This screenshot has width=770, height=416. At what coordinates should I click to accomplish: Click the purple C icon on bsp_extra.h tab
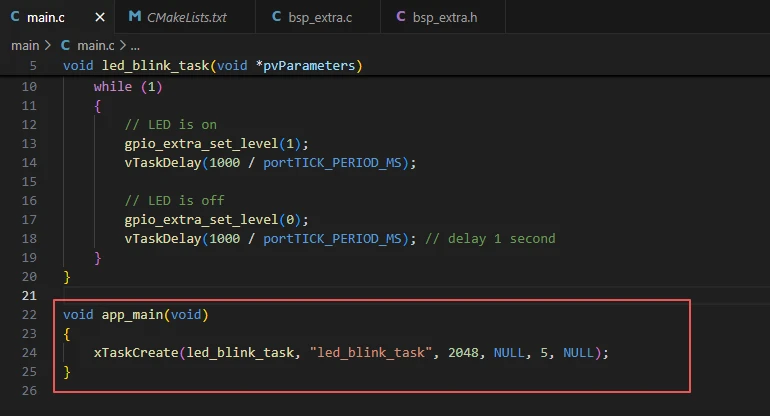[x=401, y=17]
